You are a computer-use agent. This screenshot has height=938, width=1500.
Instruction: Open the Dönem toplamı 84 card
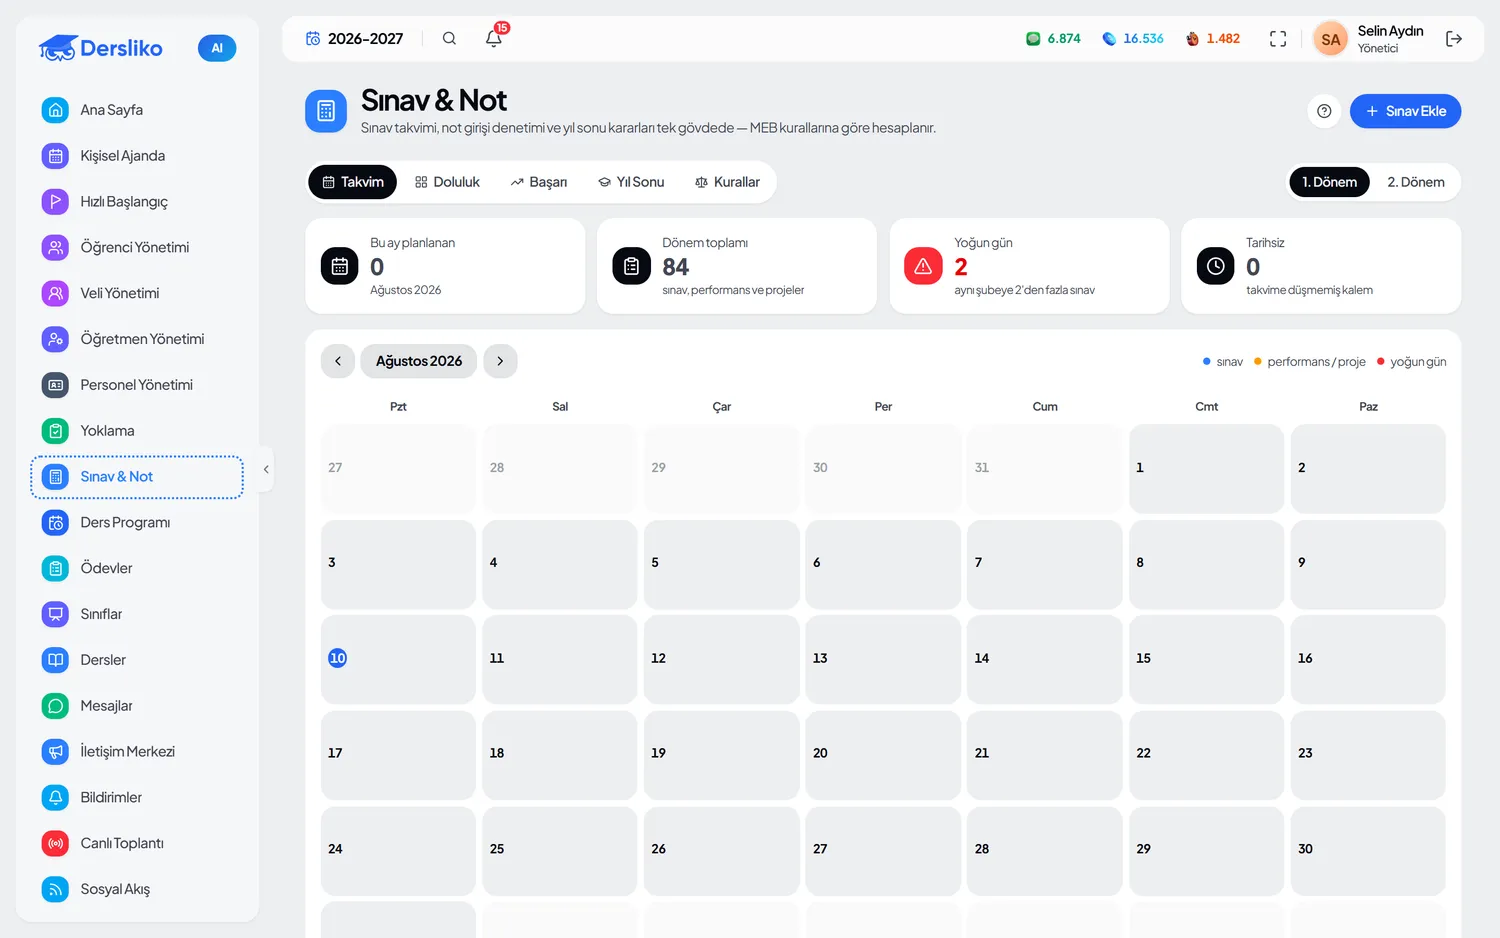737,266
